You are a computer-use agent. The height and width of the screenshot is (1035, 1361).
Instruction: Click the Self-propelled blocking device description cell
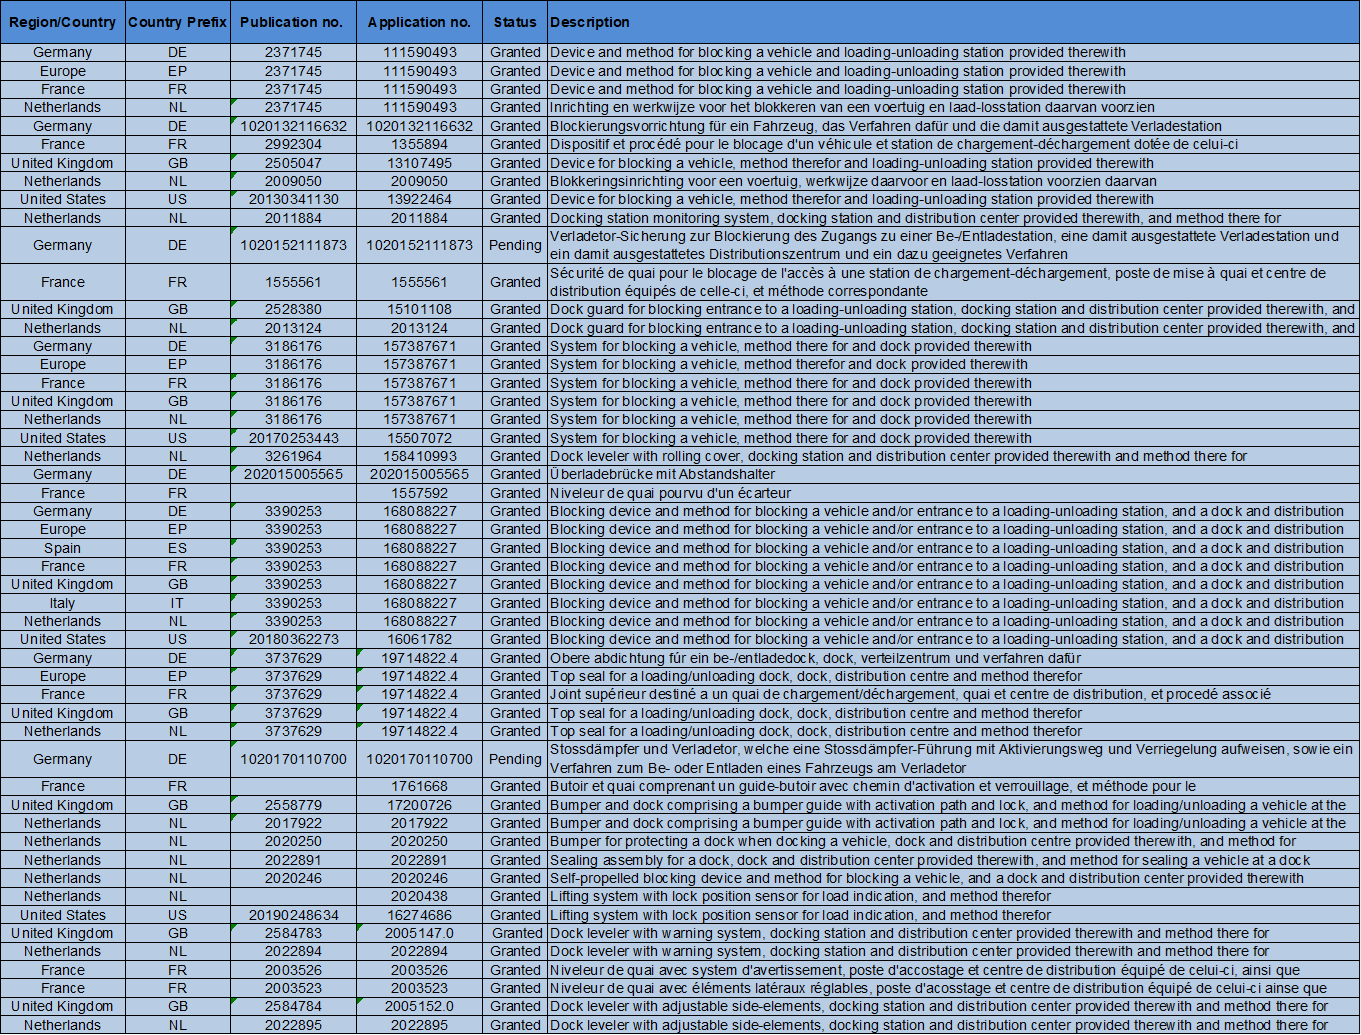tap(926, 878)
